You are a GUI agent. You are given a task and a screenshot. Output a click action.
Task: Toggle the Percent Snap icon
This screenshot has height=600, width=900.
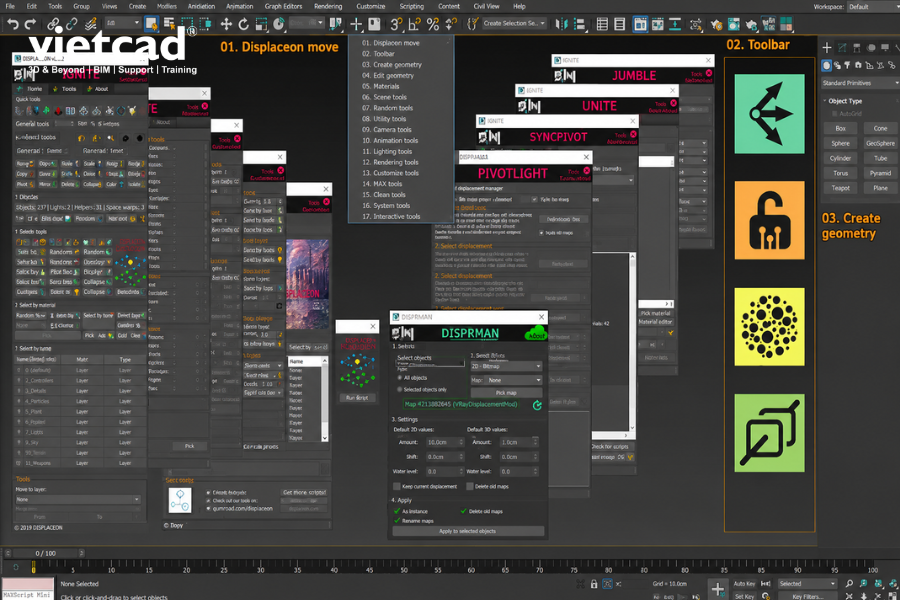click(433, 24)
